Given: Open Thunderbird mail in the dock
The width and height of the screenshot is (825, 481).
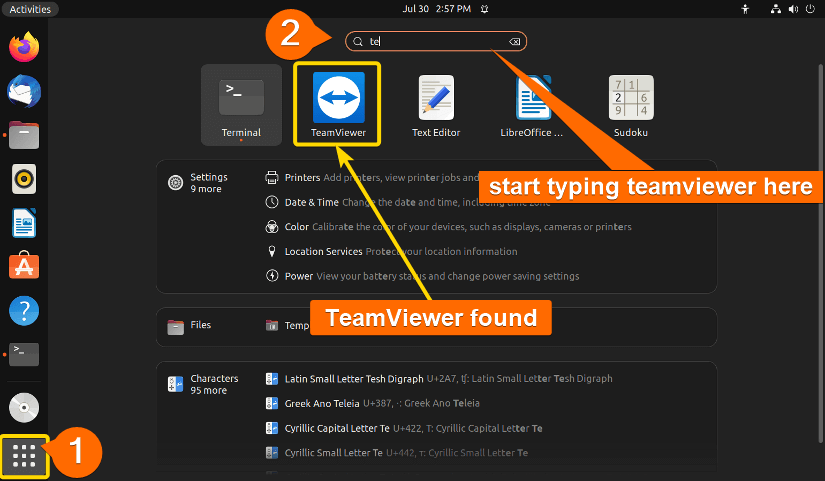Looking at the screenshot, I should point(24,91).
